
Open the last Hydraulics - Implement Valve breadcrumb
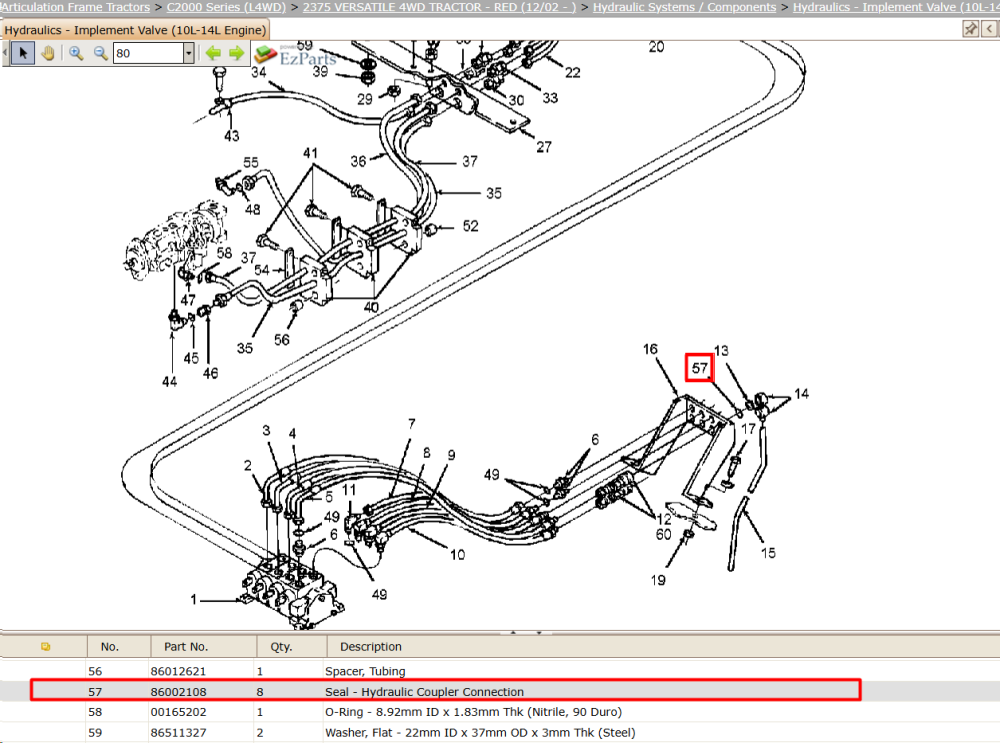click(x=896, y=7)
